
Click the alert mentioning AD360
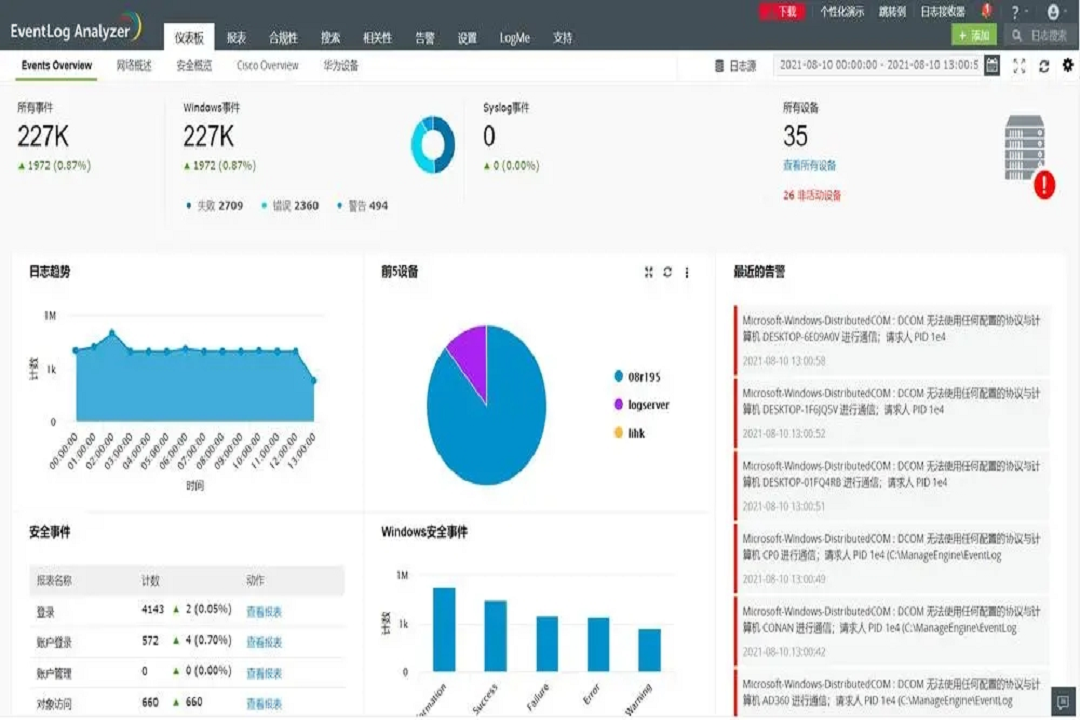893,693
